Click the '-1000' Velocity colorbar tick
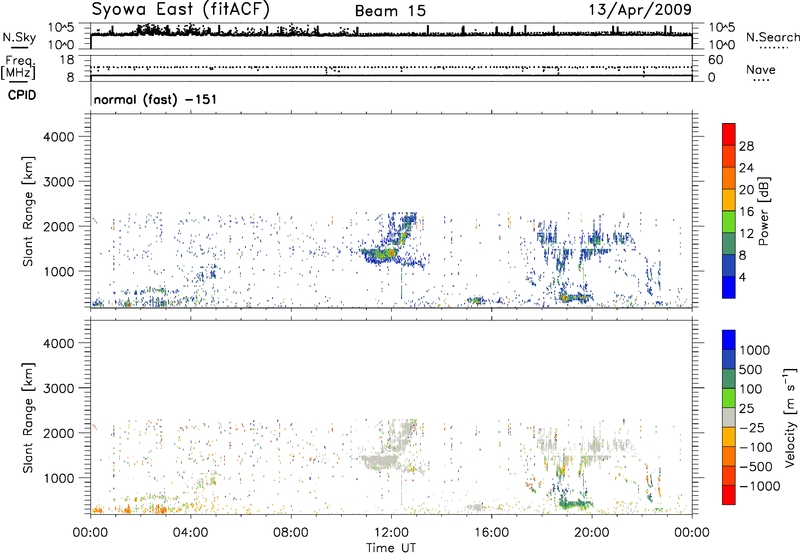 point(759,486)
